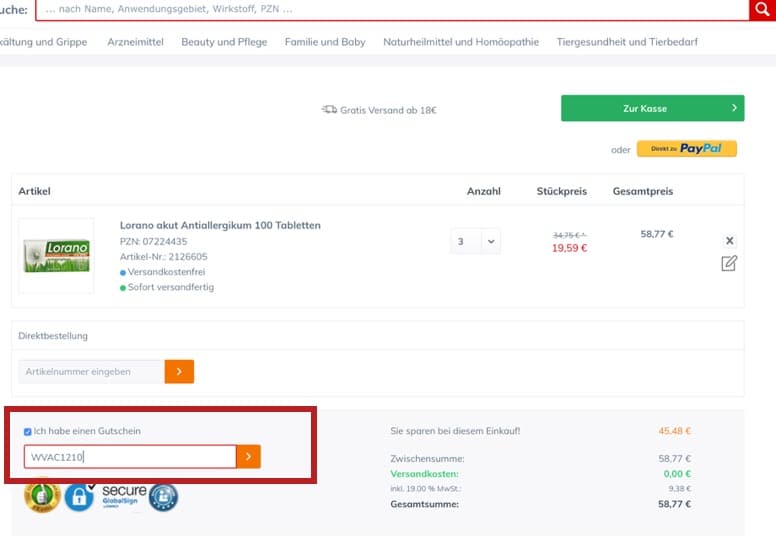Open the quantity dropdown showing 3
The image size is (776, 540).
(x=475, y=241)
